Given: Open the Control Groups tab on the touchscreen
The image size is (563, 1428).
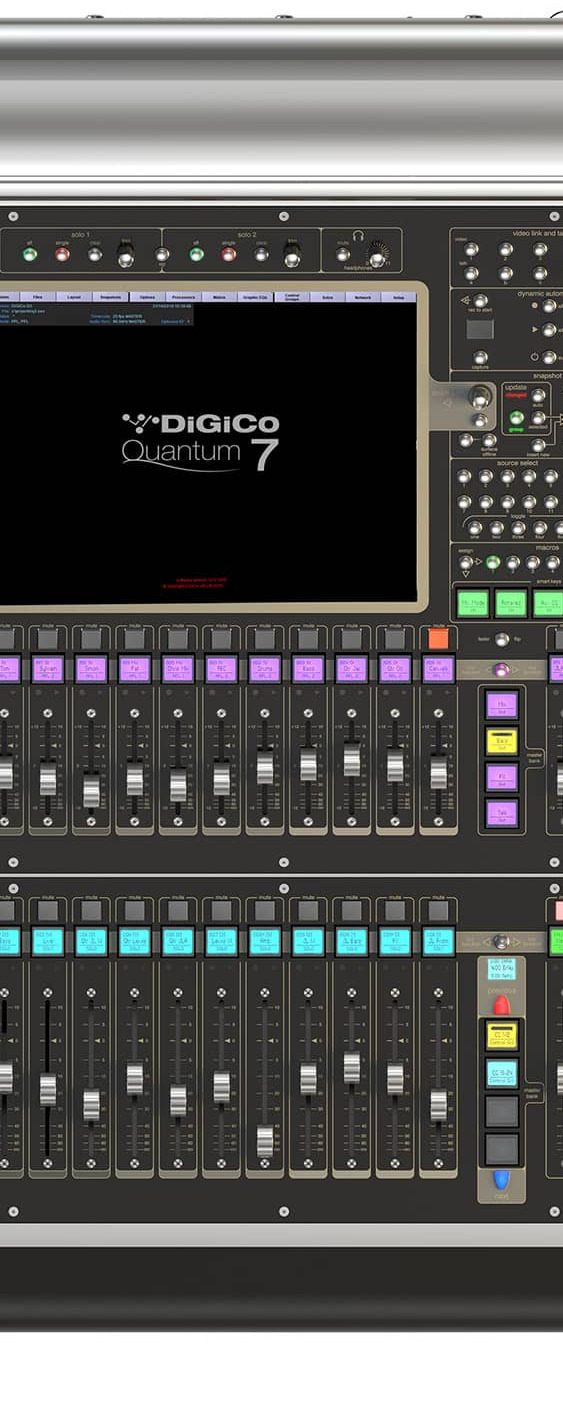Looking at the screenshot, I should [x=291, y=297].
